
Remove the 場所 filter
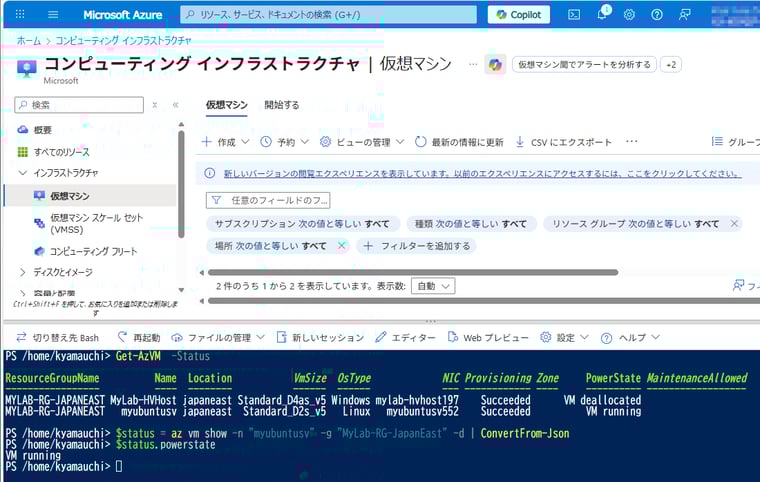click(342, 246)
